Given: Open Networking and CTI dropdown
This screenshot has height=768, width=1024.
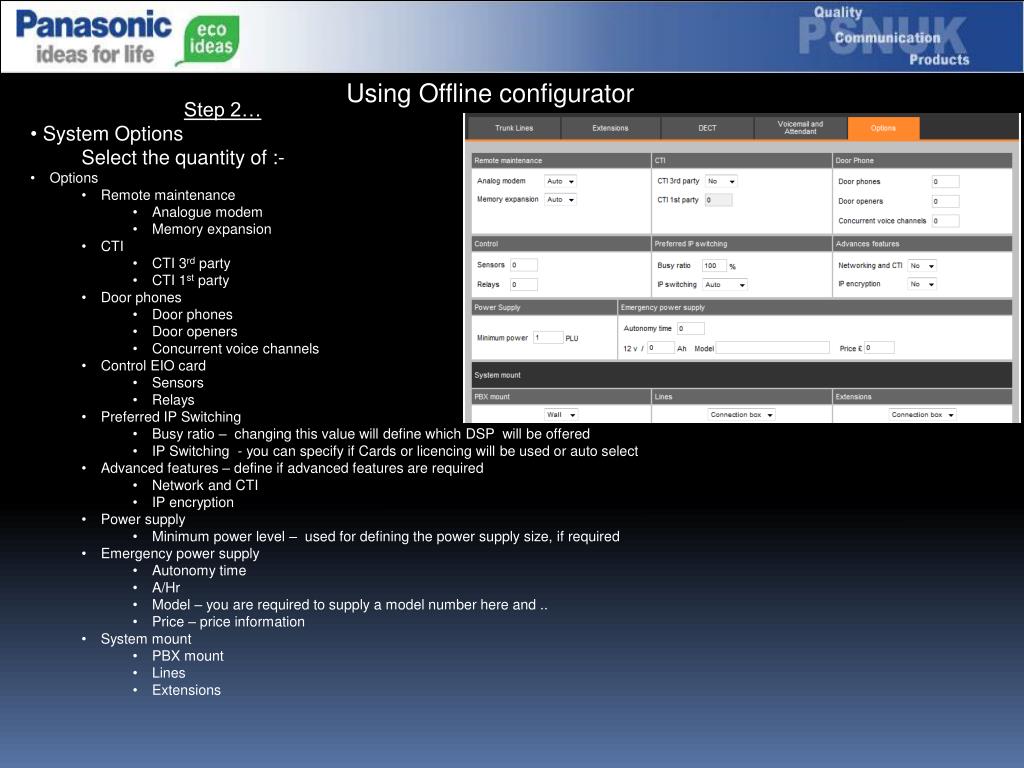Looking at the screenshot, I should (x=923, y=266).
